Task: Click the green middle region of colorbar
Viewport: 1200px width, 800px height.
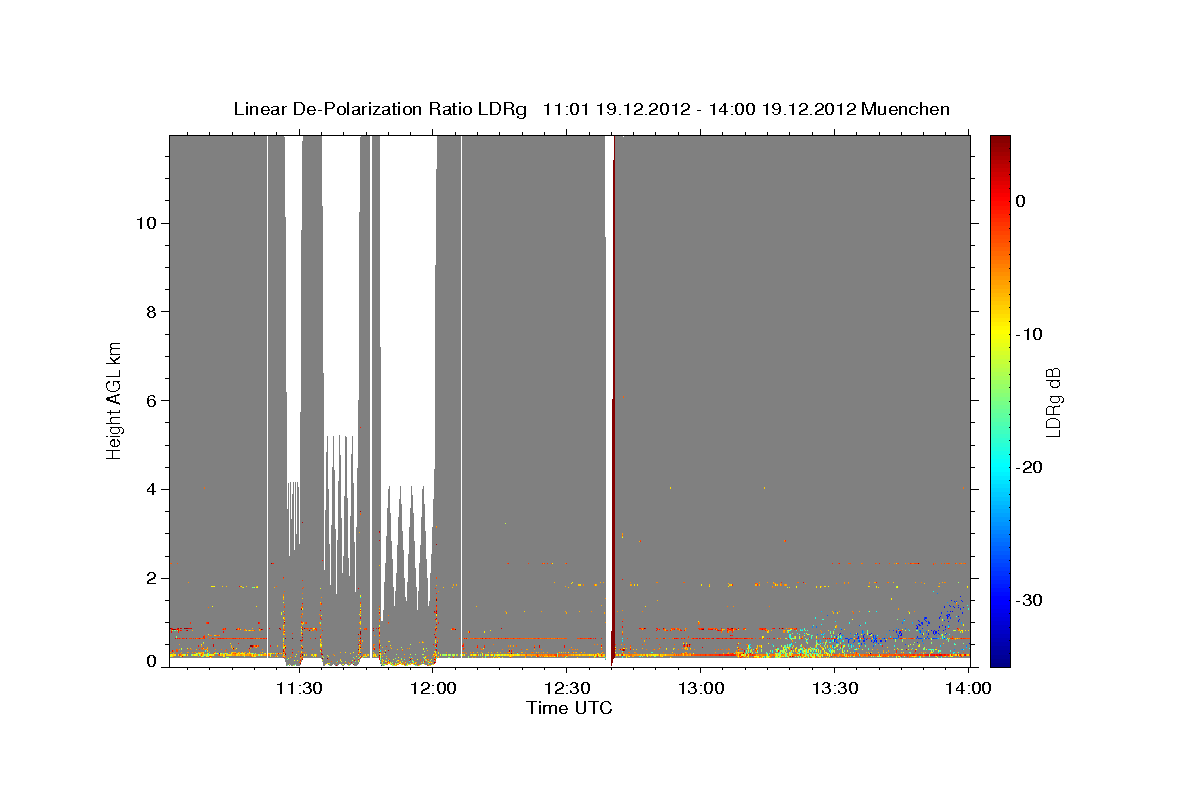Action: pyautogui.click(x=1000, y=400)
